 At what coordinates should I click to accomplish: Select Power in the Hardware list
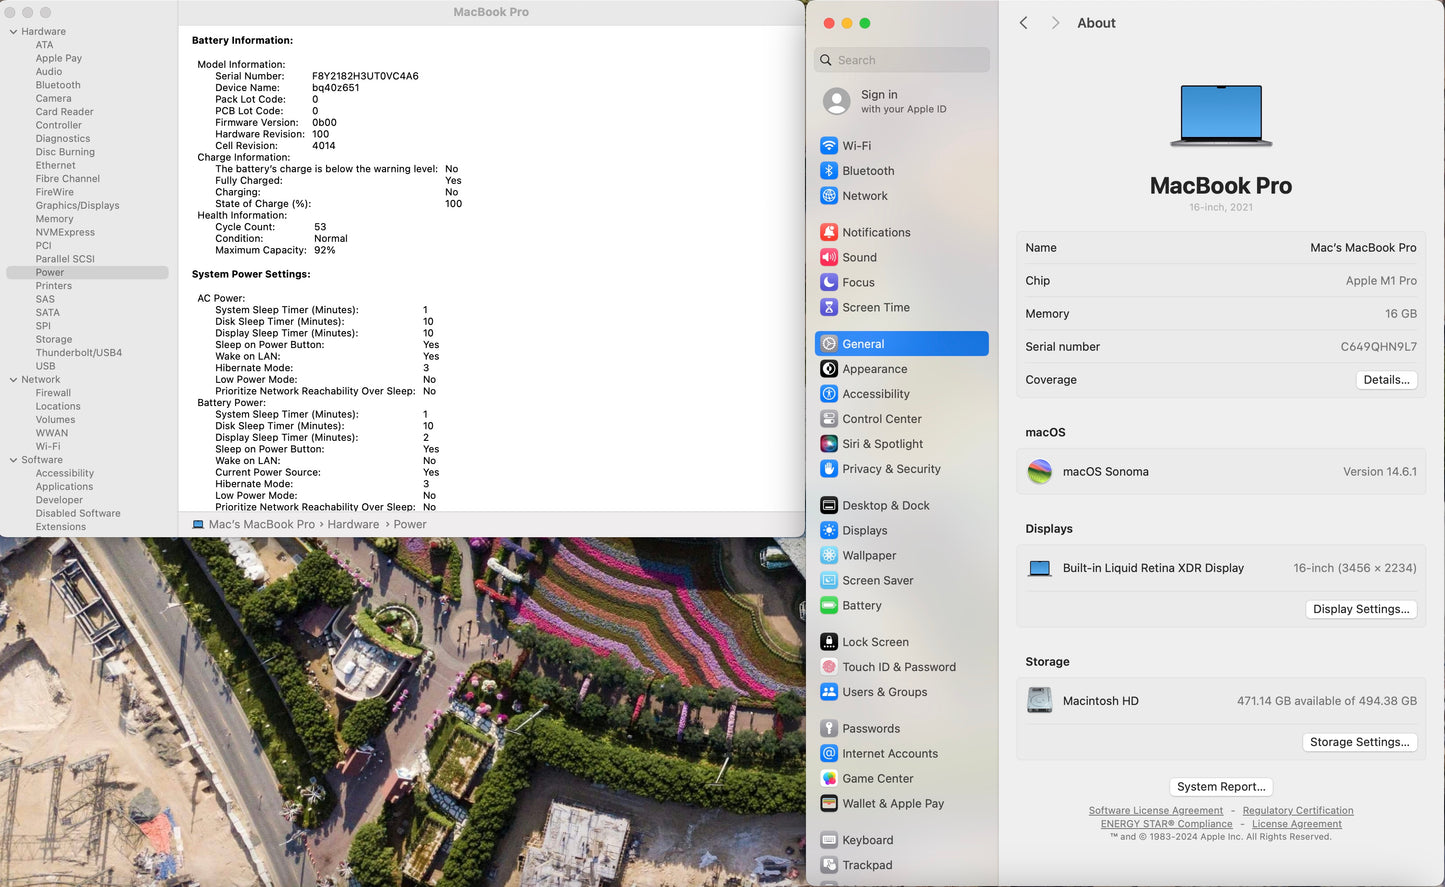pyautogui.click(x=87, y=272)
